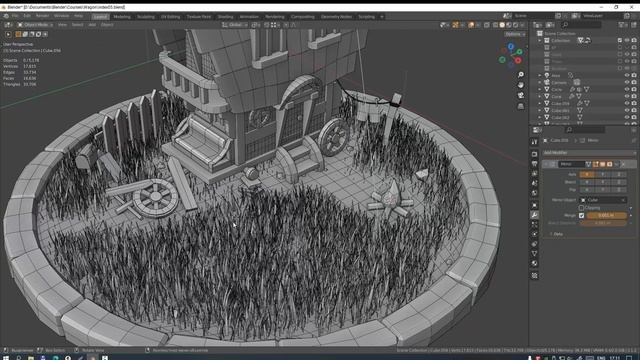This screenshot has width=640, height=360.
Task: Open the Physics properties tab
Action: coord(534,234)
